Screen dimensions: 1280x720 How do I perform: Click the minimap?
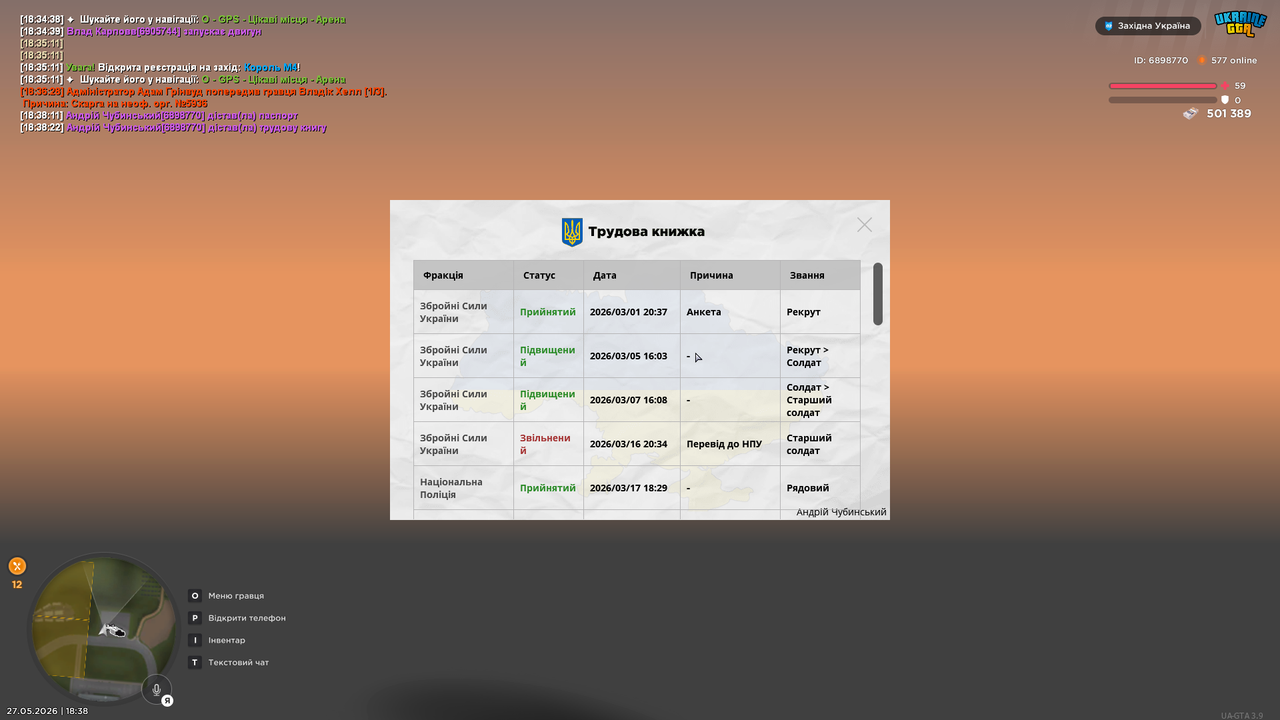pos(104,629)
